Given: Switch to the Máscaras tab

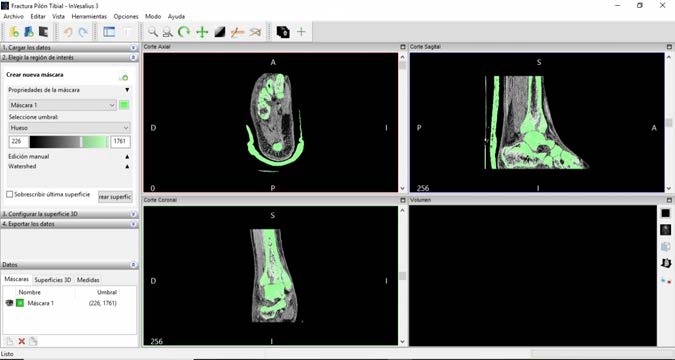Looking at the screenshot, I should point(17,279).
